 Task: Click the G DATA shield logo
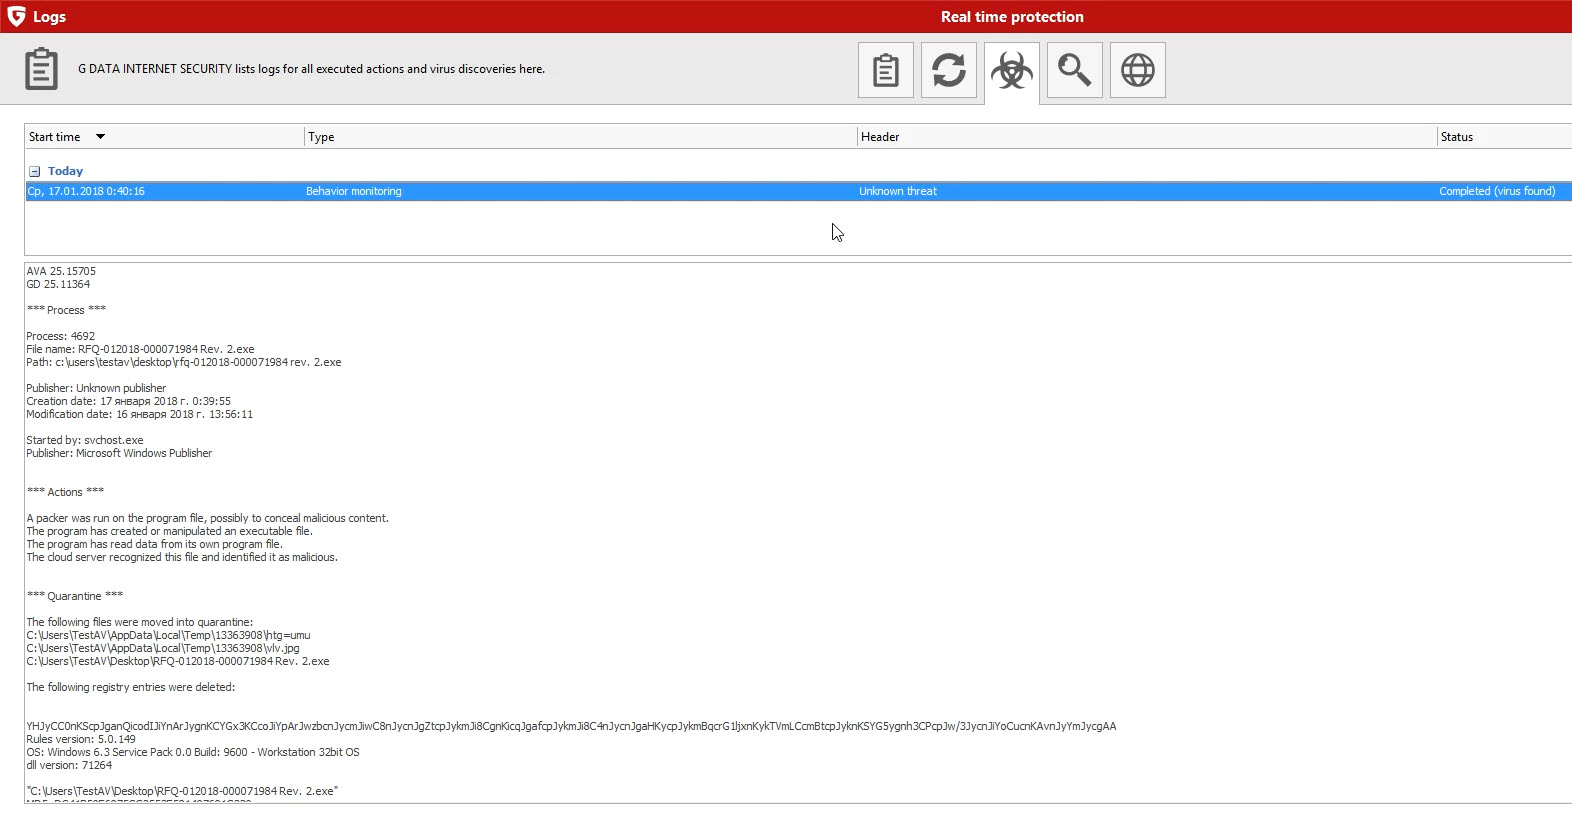click(x=16, y=16)
